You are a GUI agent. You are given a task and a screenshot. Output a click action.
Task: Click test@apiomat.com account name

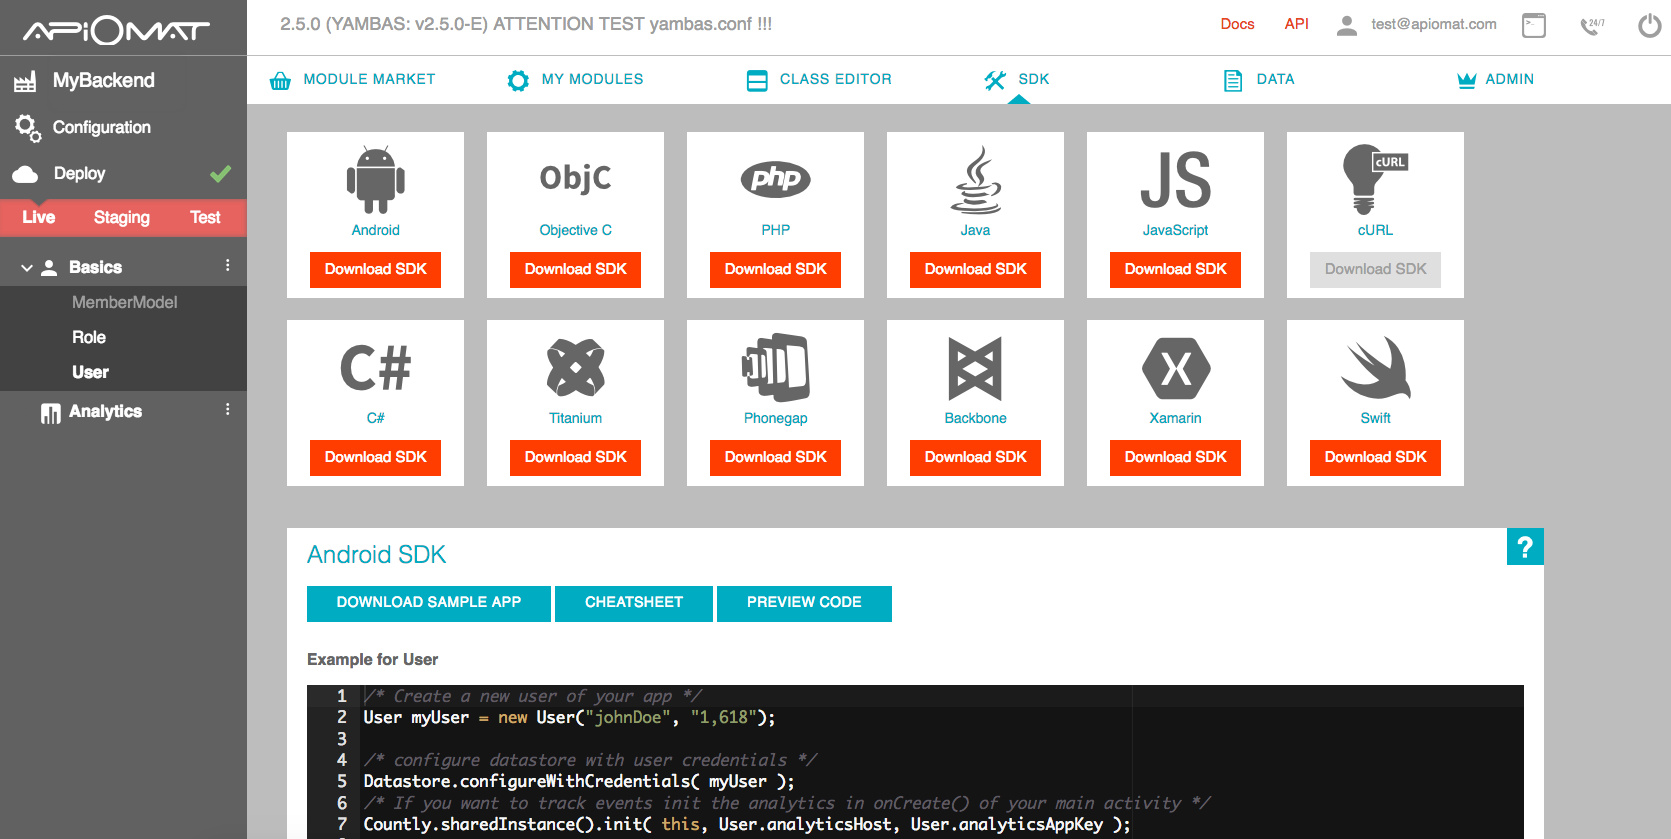1434,24
